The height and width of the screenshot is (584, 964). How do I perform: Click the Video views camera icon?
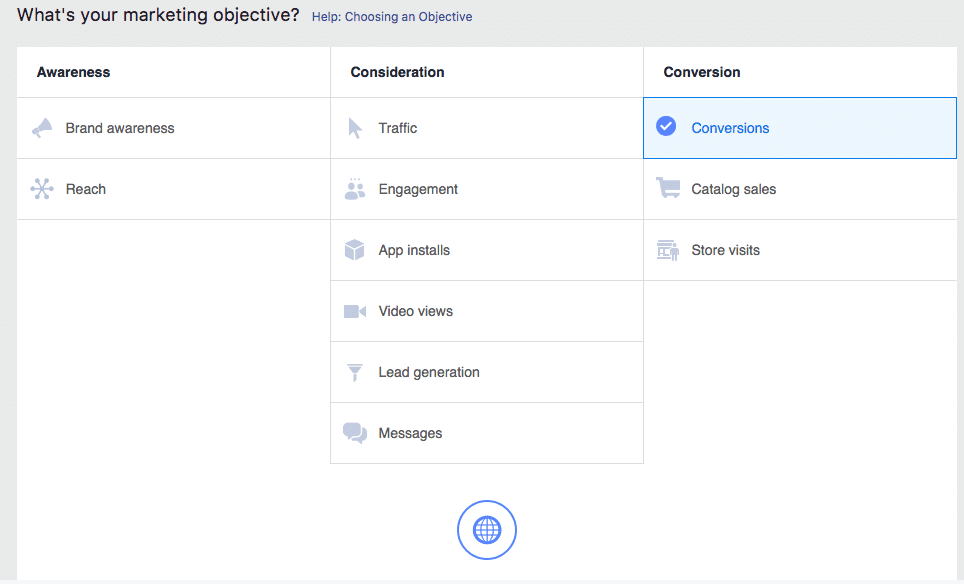[355, 311]
